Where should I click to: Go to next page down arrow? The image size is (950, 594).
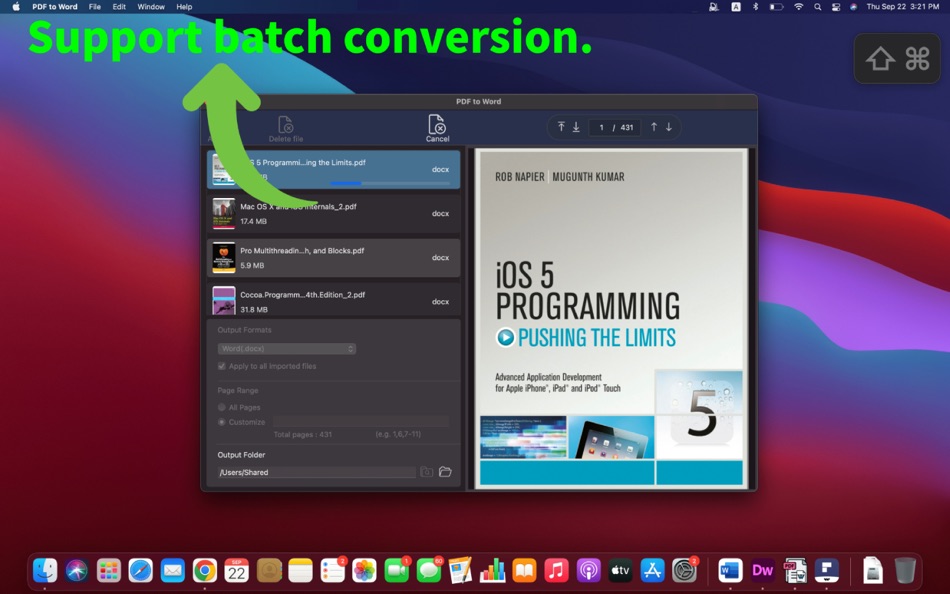669,127
